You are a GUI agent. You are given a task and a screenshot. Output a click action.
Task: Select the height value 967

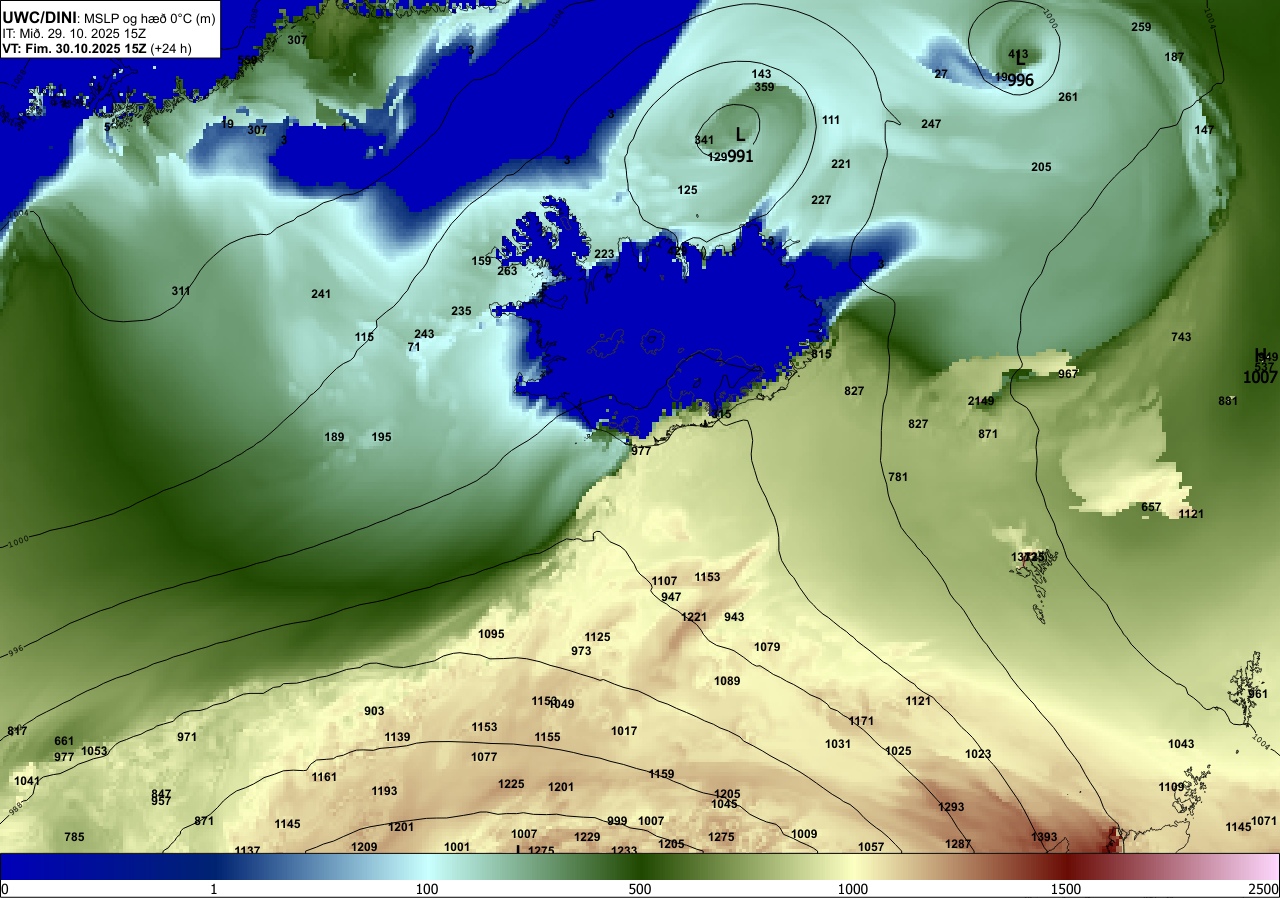(1068, 374)
